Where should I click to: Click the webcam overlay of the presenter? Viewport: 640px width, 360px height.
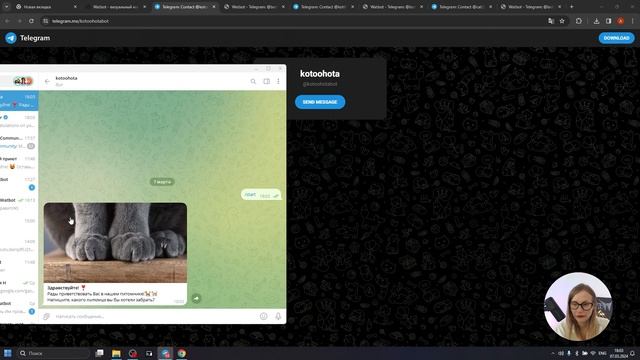pos(578,307)
